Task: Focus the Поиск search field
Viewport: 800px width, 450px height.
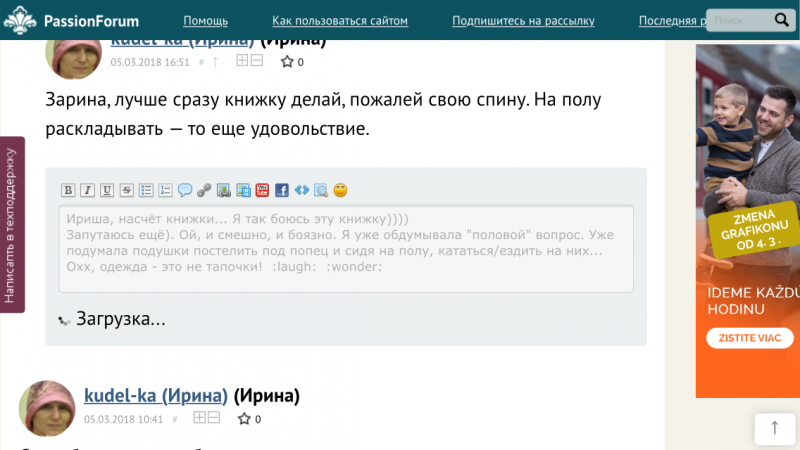Action: pos(740,20)
